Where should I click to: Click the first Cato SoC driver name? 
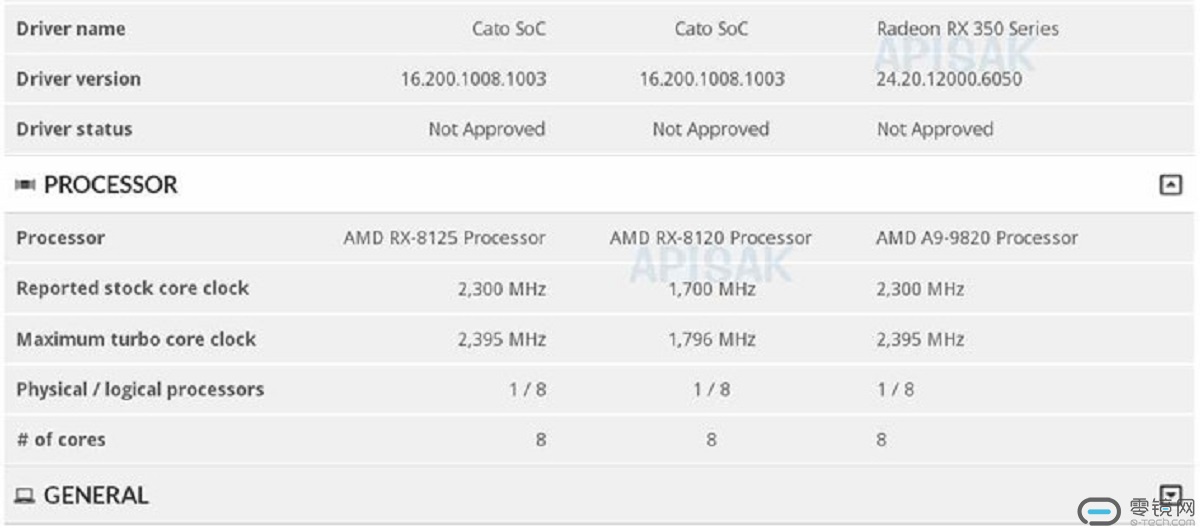tap(509, 29)
